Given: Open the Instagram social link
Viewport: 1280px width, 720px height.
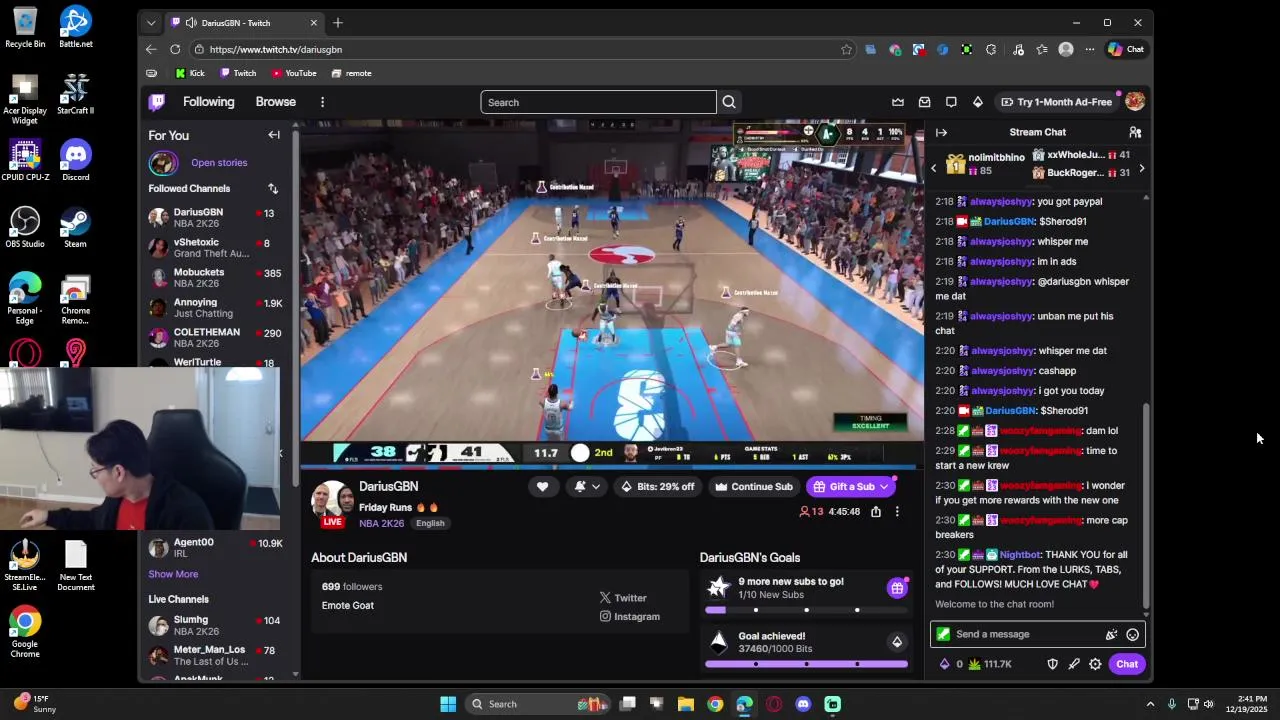Looking at the screenshot, I should (x=630, y=617).
